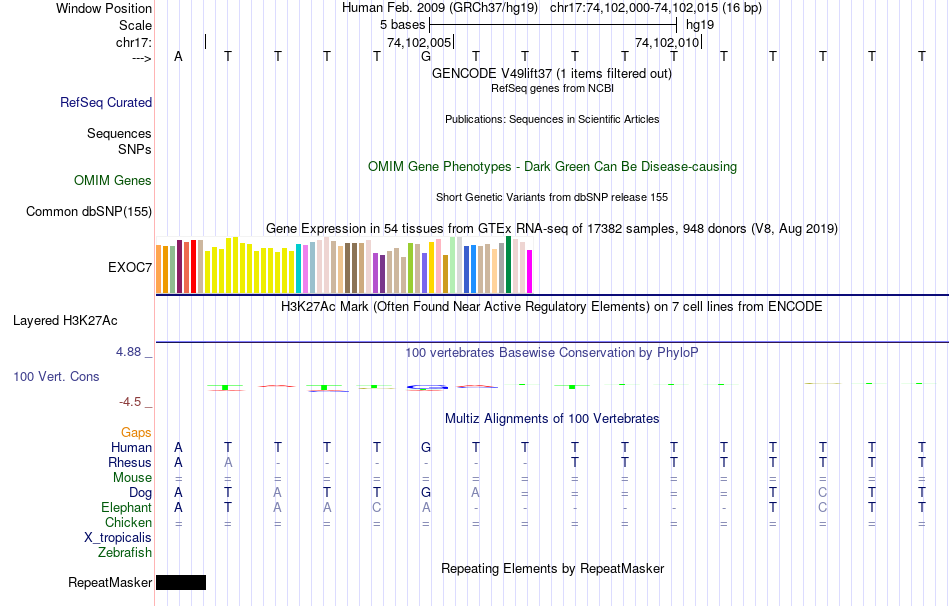Click the GENCODE V49lift37 track title
The height and width of the screenshot is (606, 950).
coord(552,73)
